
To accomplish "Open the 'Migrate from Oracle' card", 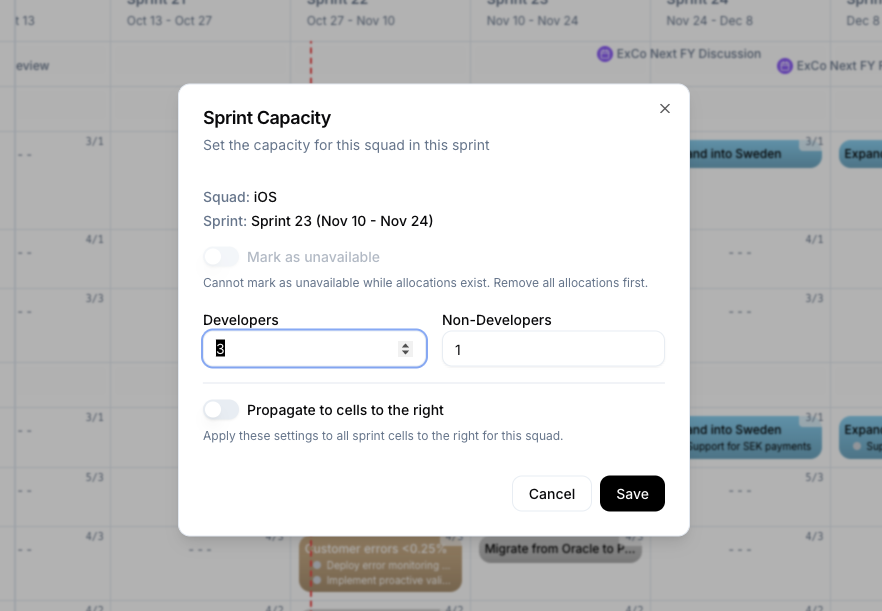I will click(x=560, y=548).
